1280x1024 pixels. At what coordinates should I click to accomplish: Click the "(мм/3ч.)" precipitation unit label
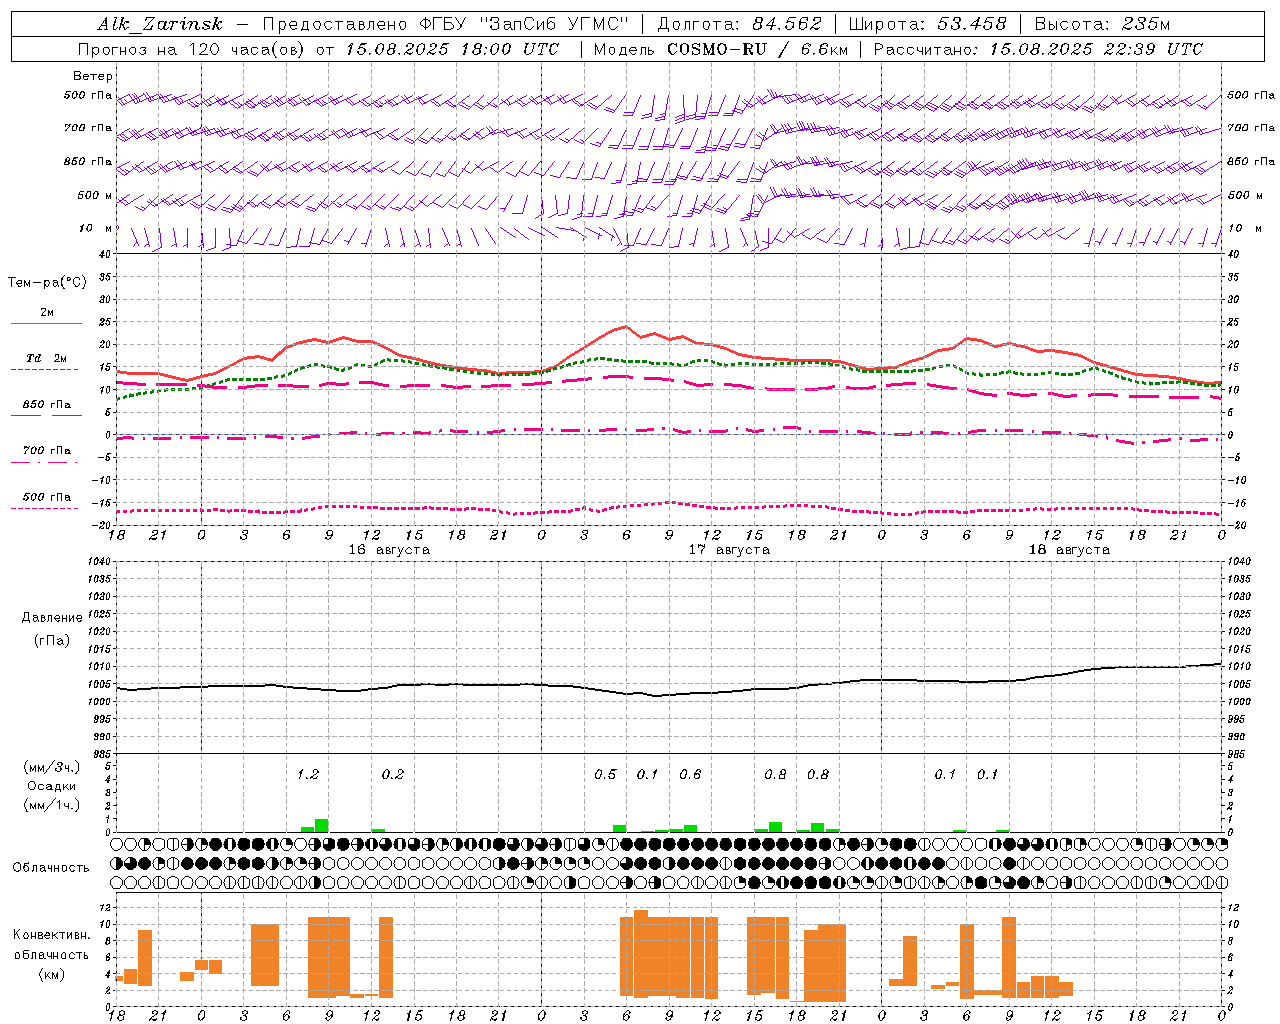click(51, 767)
